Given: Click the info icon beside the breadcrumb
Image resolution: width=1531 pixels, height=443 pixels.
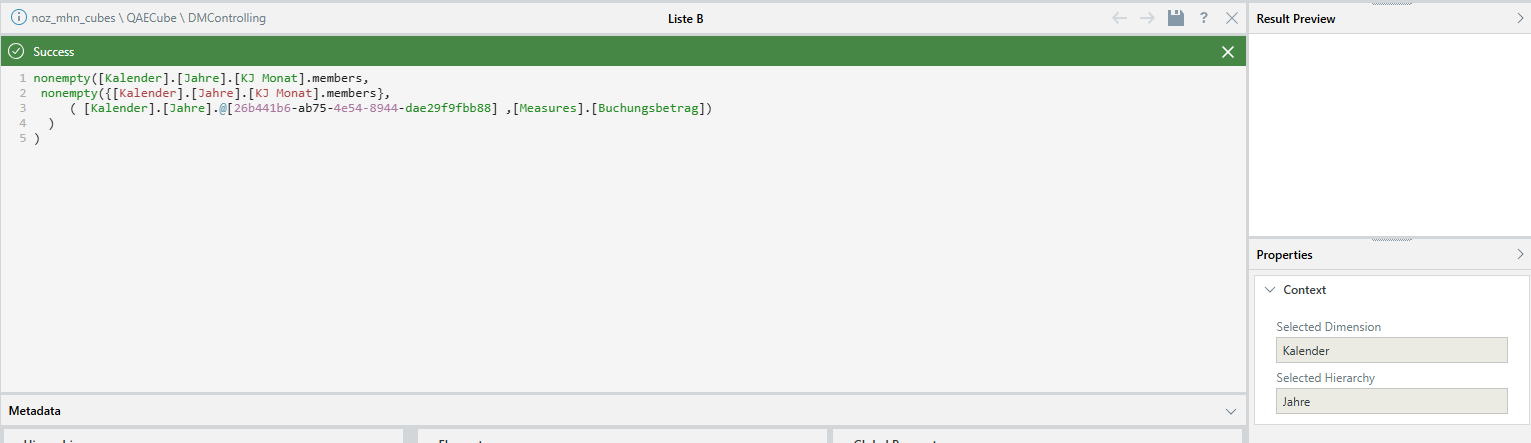Looking at the screenshot, I should tap(18, 18).
